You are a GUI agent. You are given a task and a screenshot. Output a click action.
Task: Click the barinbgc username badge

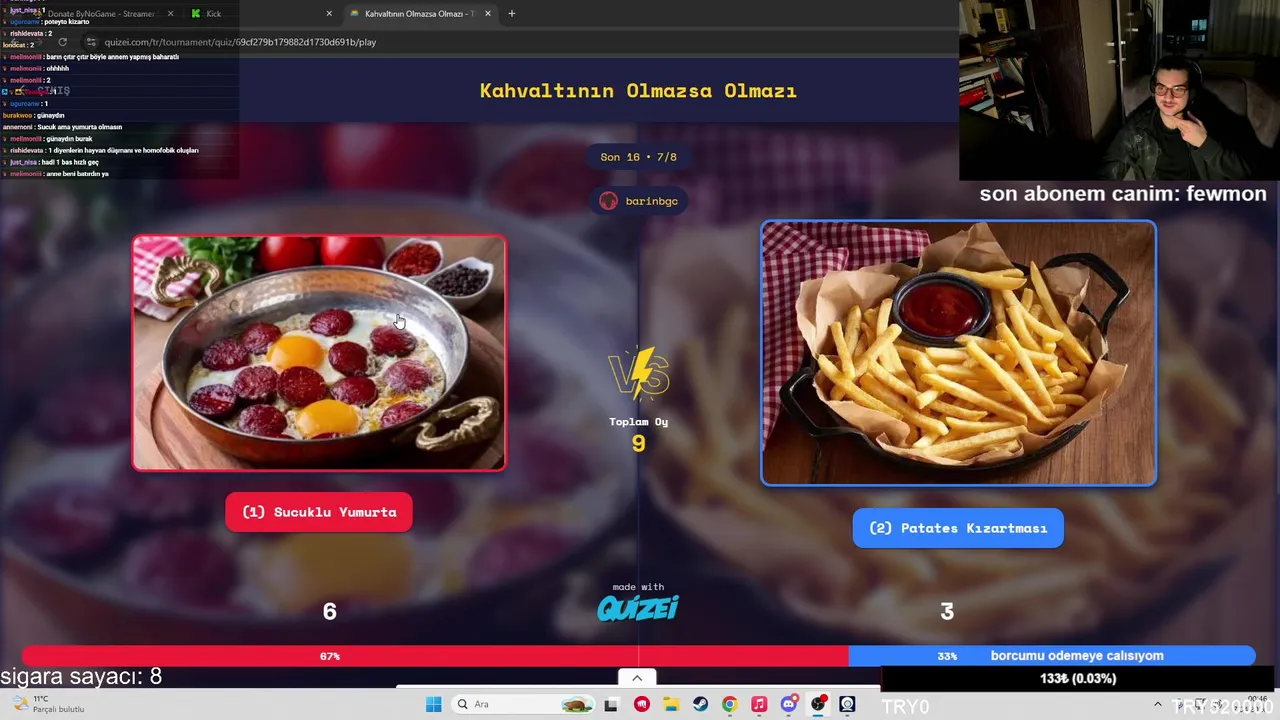[x=638, y=201]
